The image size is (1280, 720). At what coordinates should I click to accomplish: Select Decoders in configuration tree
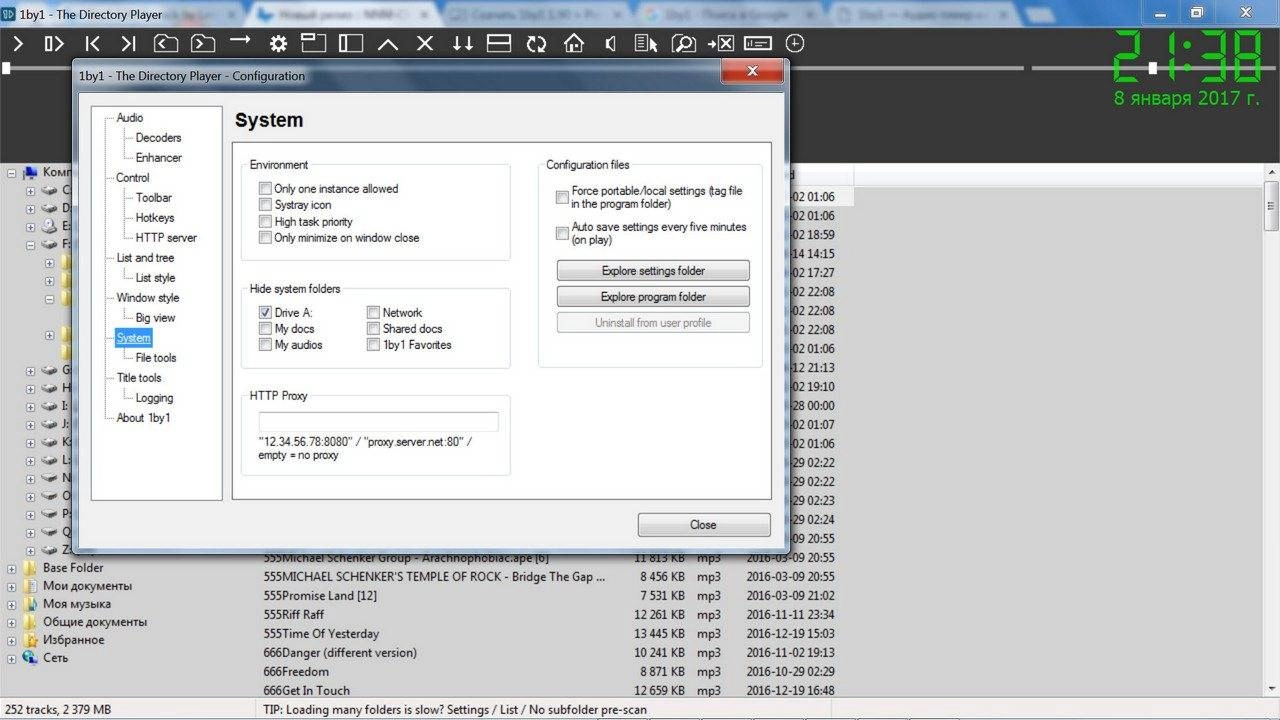coord(159,138)
